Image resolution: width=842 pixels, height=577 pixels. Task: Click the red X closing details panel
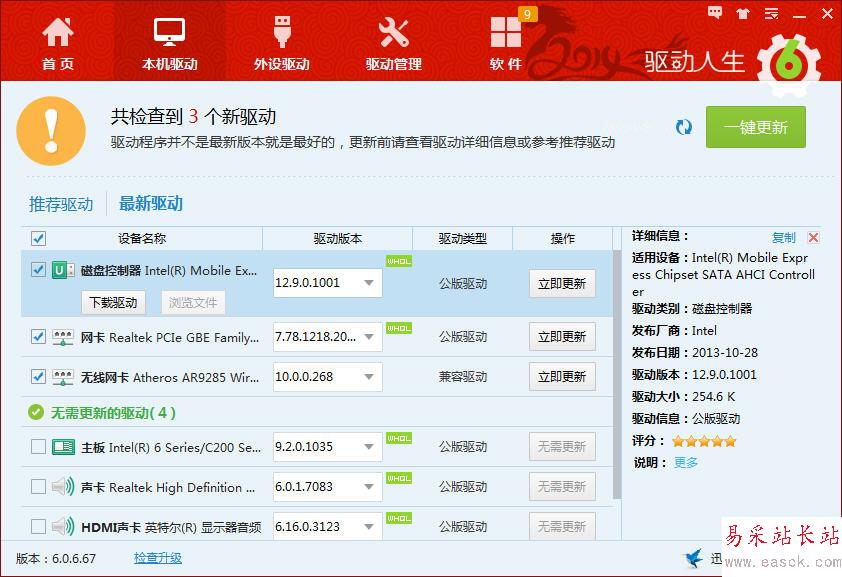(x=814, y=237)
